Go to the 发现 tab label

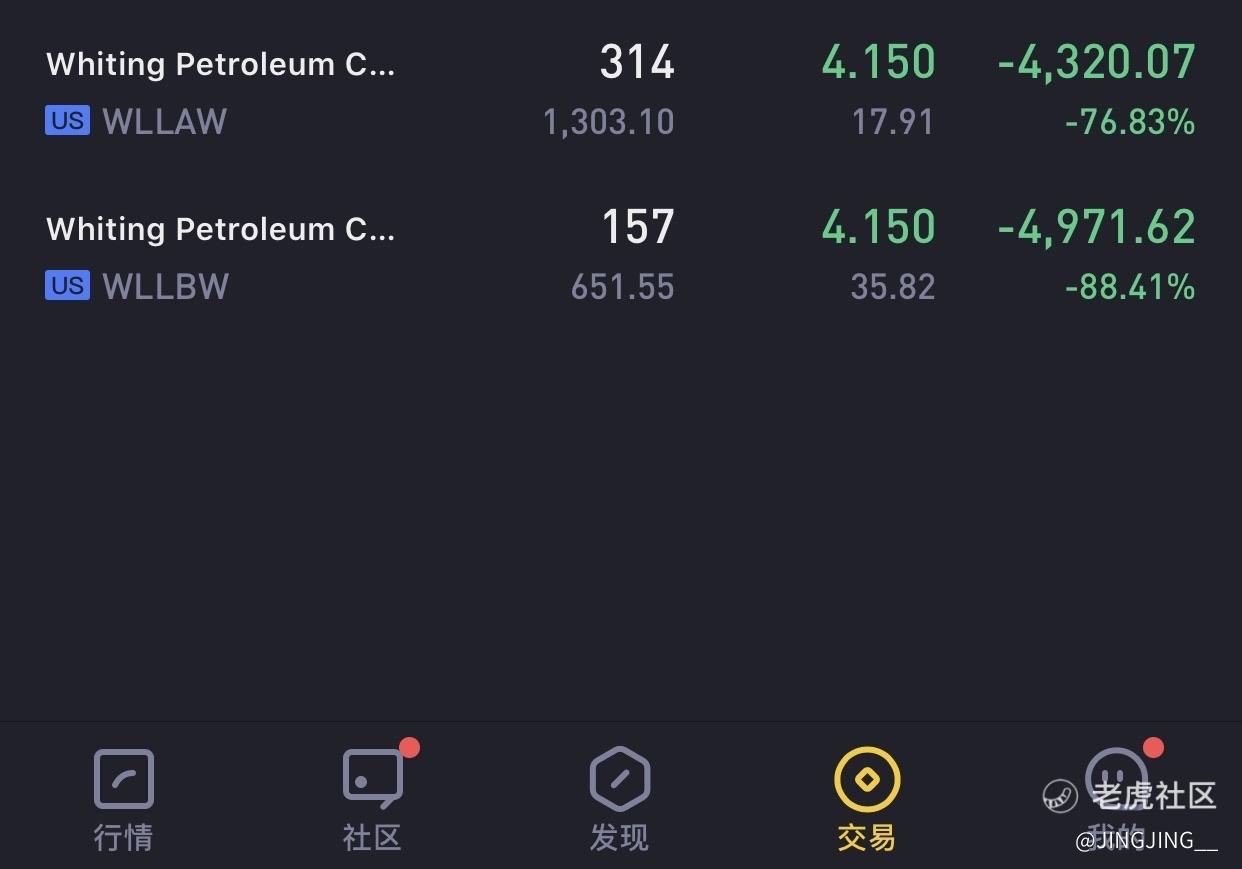(620, 837)
